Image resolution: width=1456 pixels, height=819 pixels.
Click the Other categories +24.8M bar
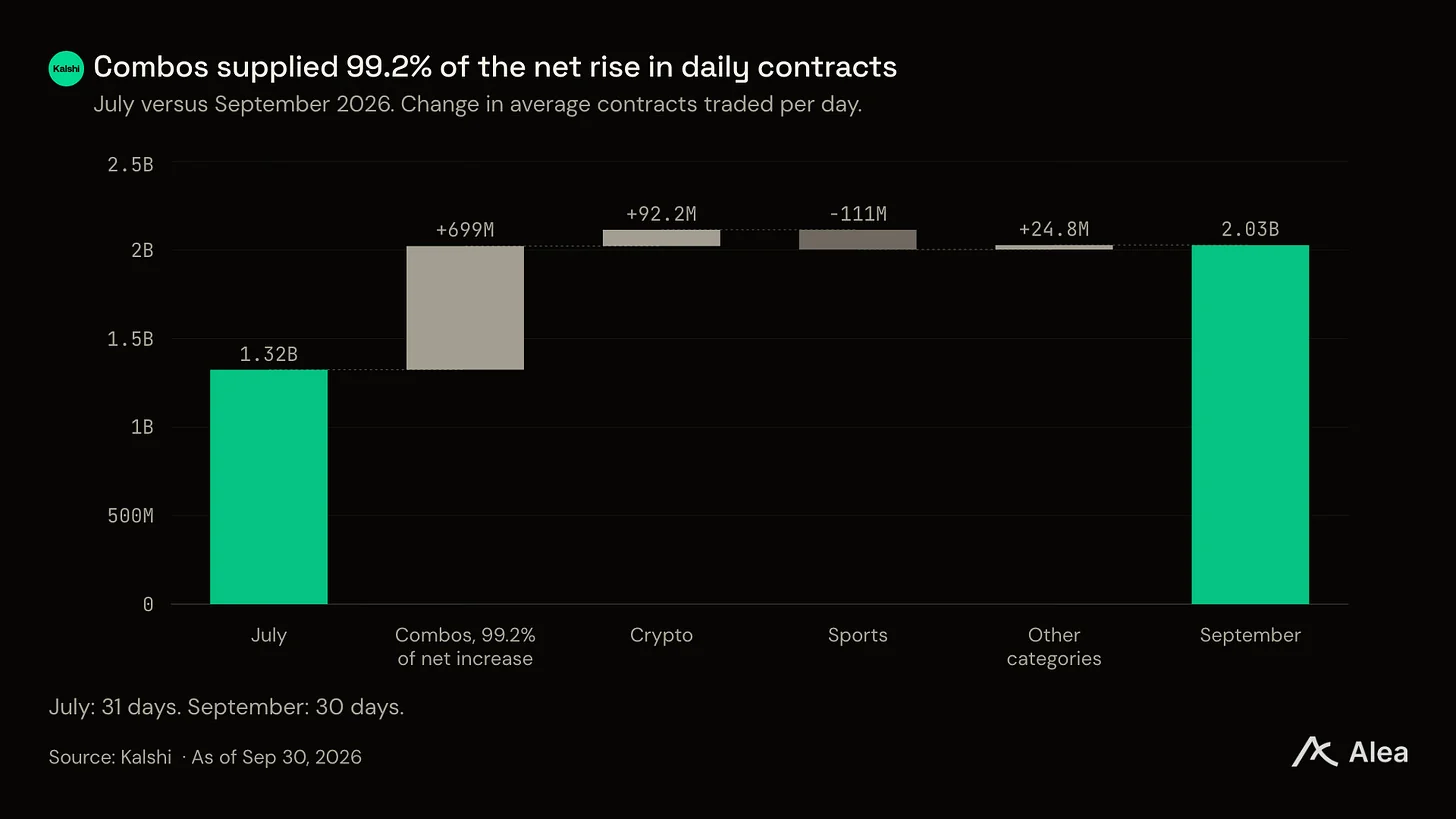coord(1054,247)
